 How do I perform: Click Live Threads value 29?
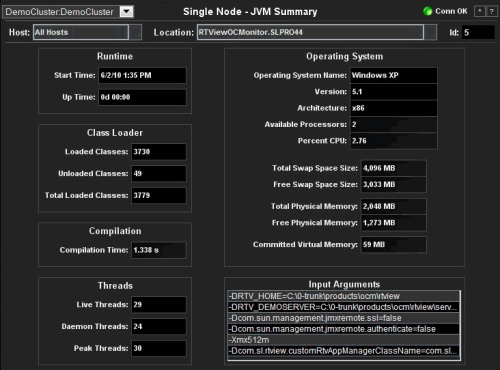tap(159, 305)
